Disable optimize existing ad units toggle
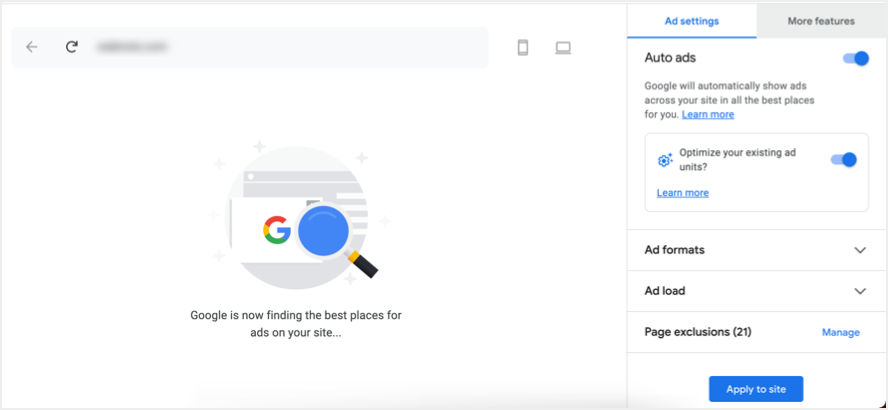The height and width of the screenshot is (410, 888). (844, 160)
